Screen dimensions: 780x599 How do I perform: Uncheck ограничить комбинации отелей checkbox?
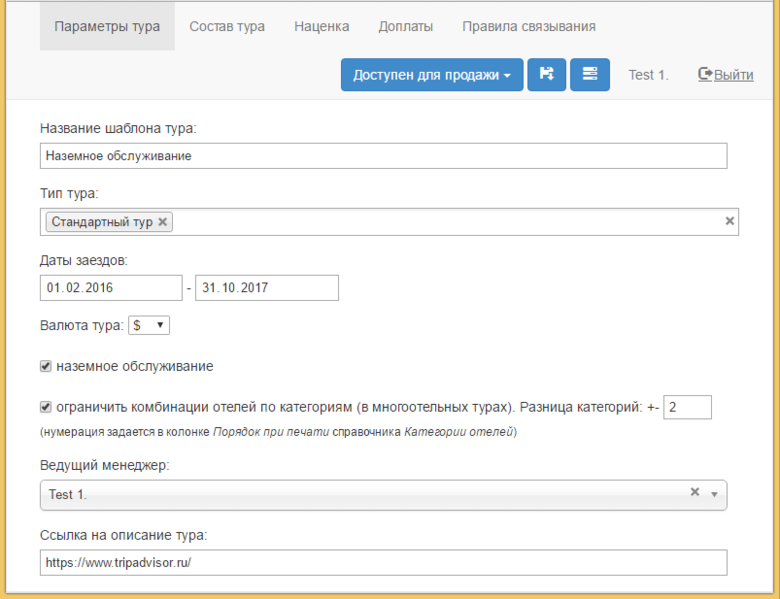(x=46, y=407)
